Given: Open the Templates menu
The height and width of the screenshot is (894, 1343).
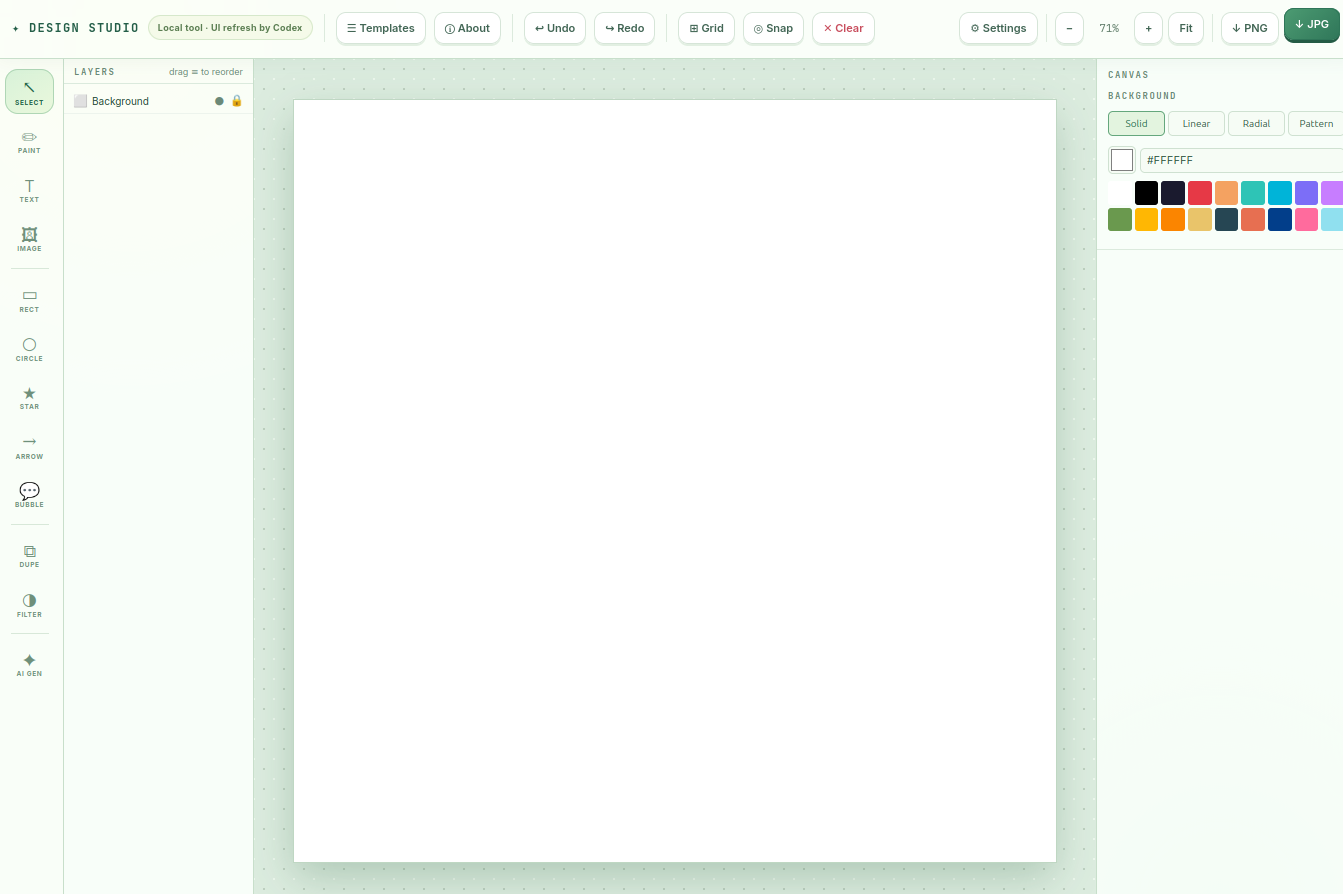Looking at the screenshot, I should 381,28.
